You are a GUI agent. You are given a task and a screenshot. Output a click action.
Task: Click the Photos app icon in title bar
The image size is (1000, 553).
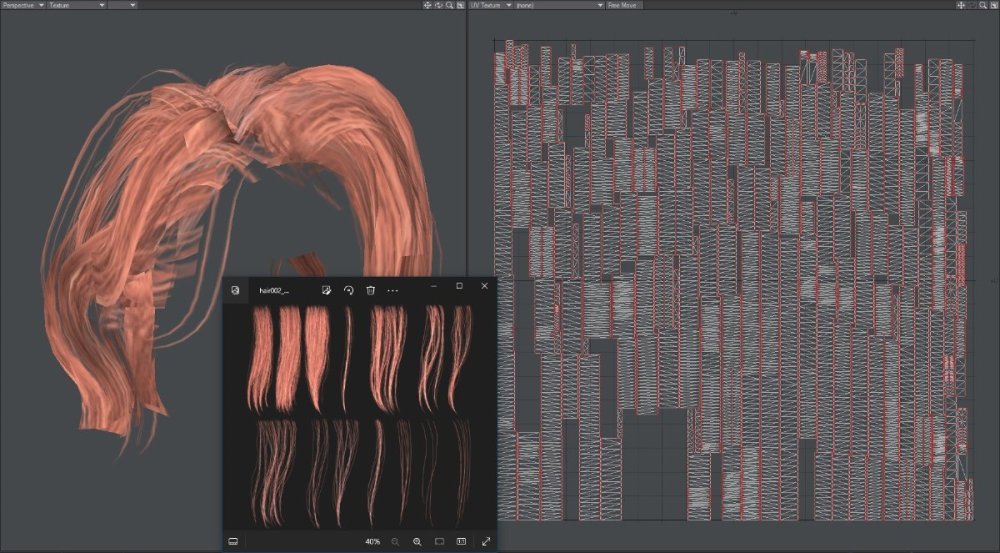click(235, 290)
